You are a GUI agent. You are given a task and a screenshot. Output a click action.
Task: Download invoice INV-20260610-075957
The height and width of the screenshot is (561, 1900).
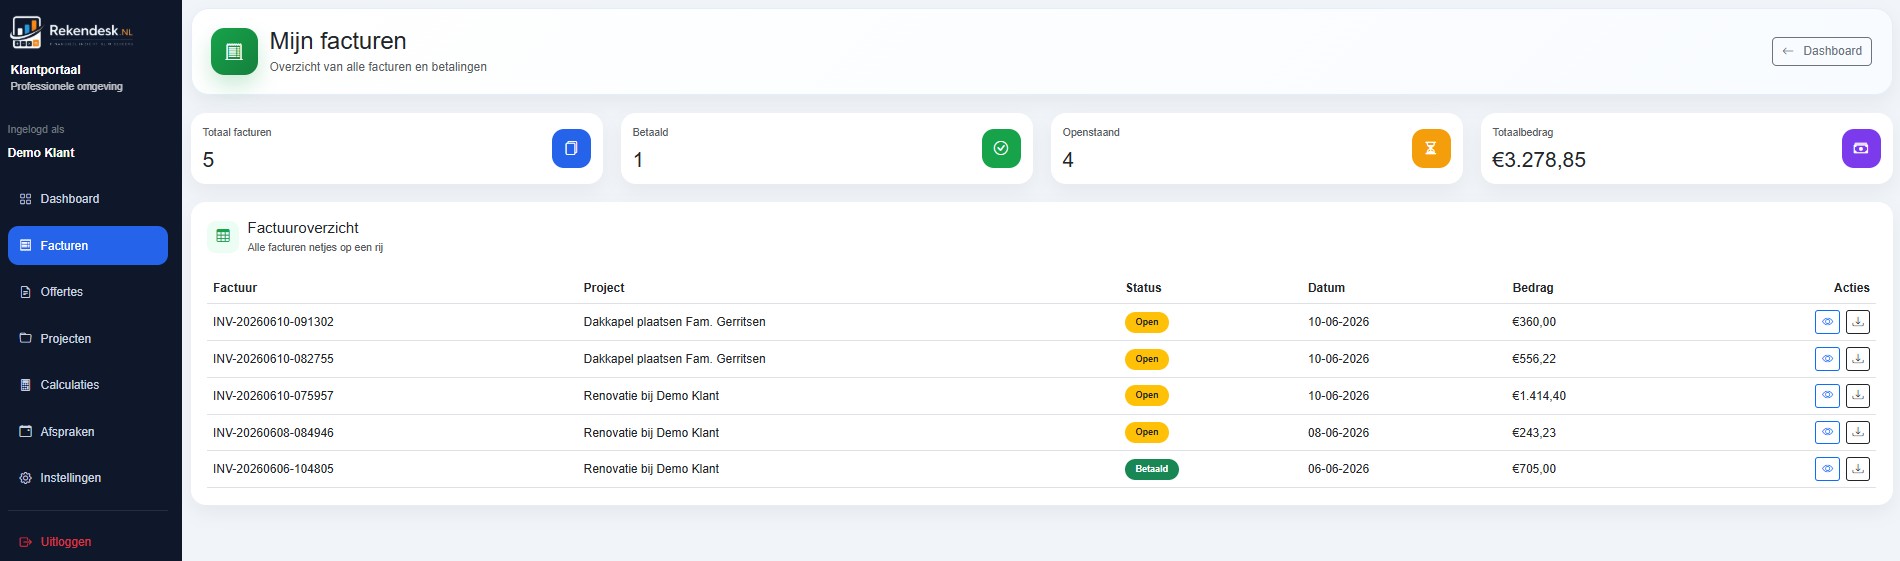pos(1857,396)
